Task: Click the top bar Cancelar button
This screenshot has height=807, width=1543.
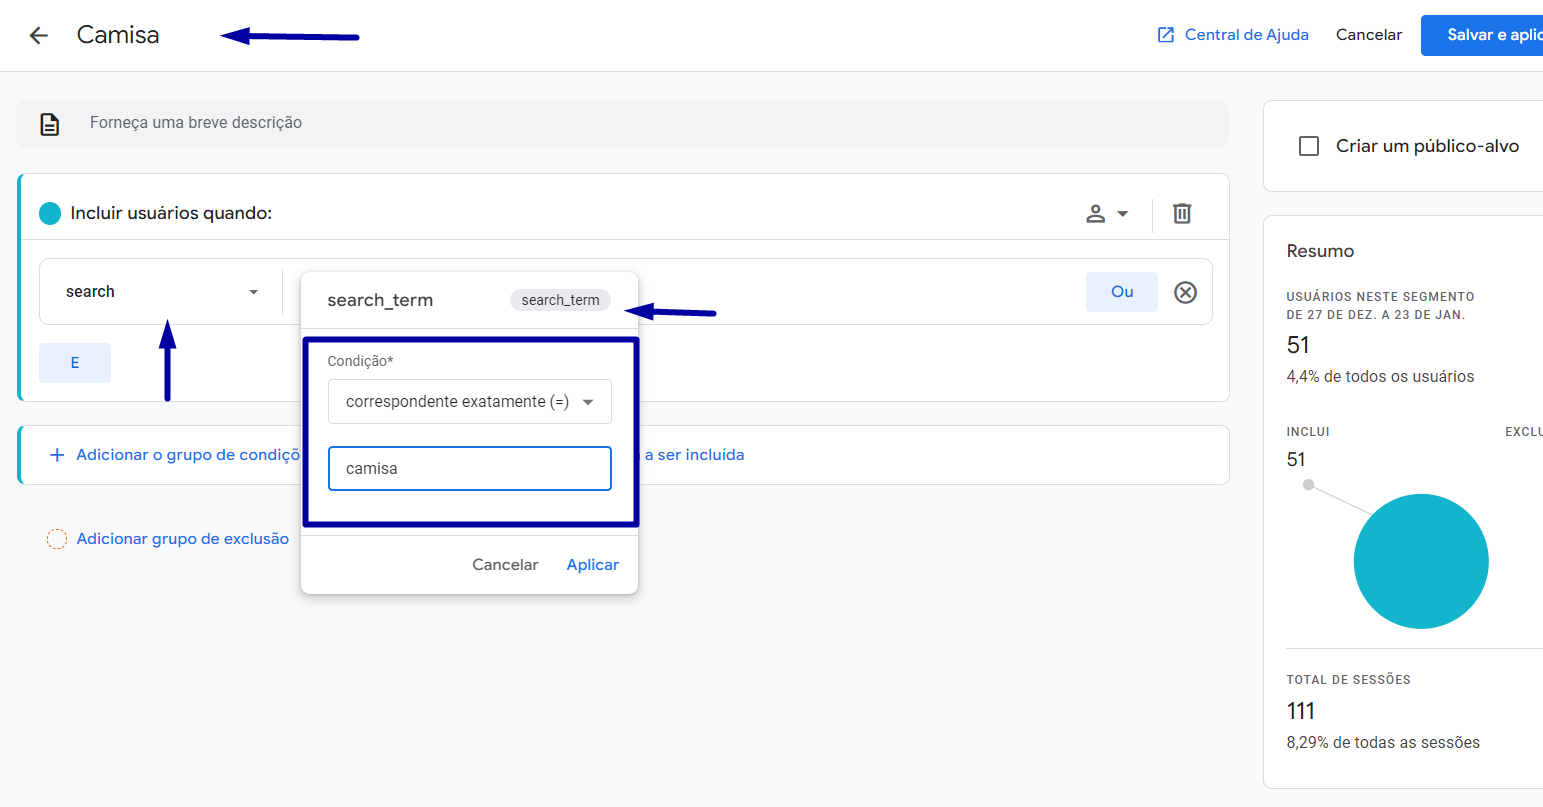Action: 1369,35
